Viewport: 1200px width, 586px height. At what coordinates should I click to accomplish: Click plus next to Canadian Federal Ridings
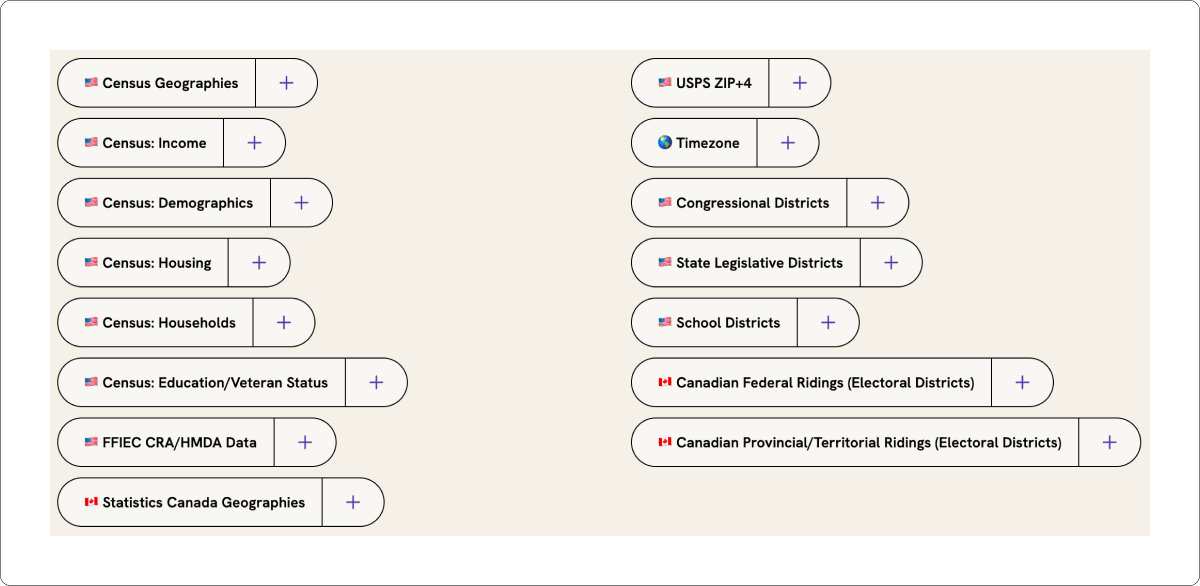pyautogui.click(x=1022, y=383)
